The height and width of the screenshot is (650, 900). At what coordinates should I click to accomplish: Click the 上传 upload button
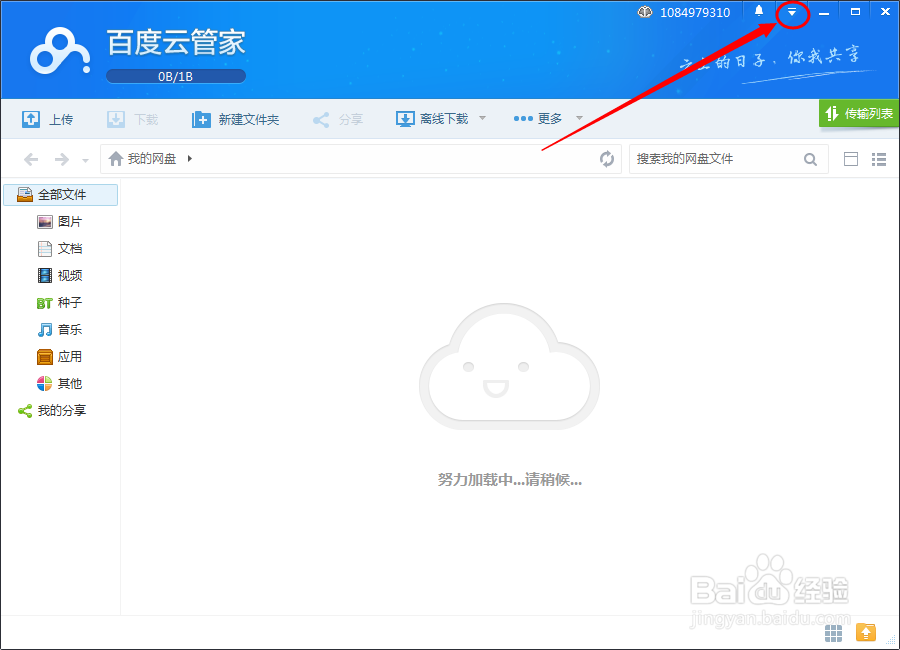coord(48,119)
